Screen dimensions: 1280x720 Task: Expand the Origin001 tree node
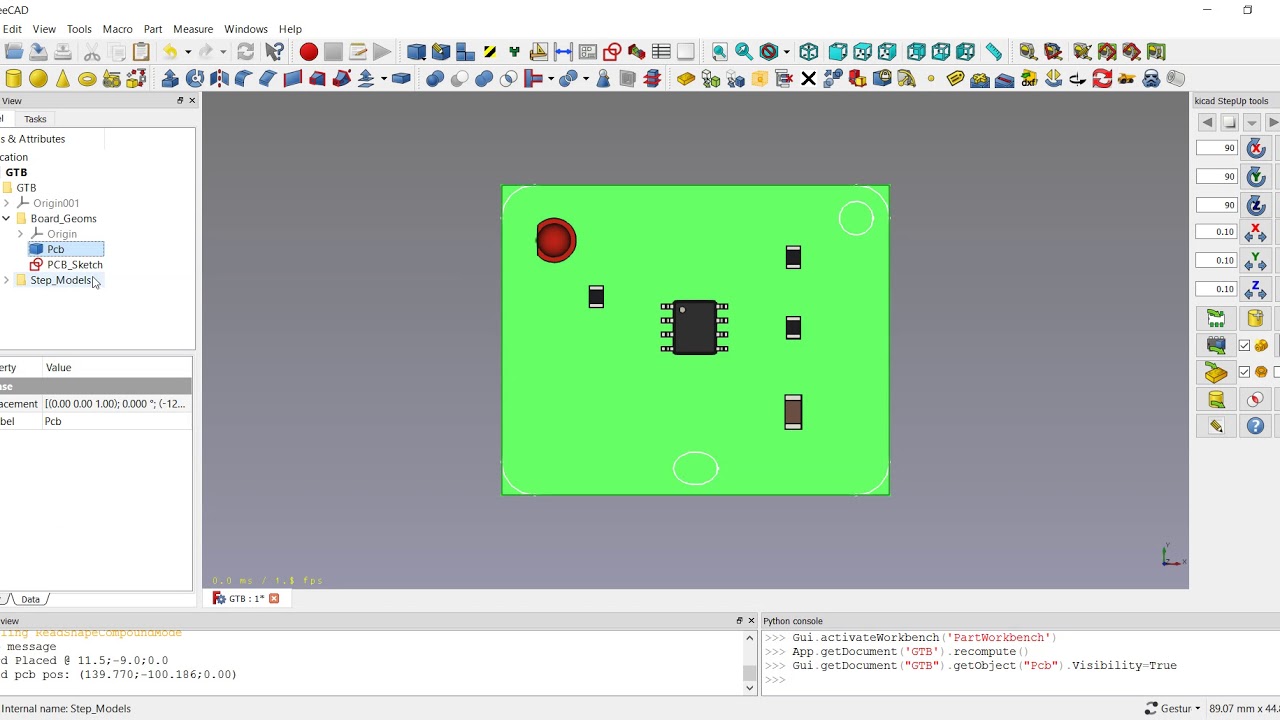[7, 203]
